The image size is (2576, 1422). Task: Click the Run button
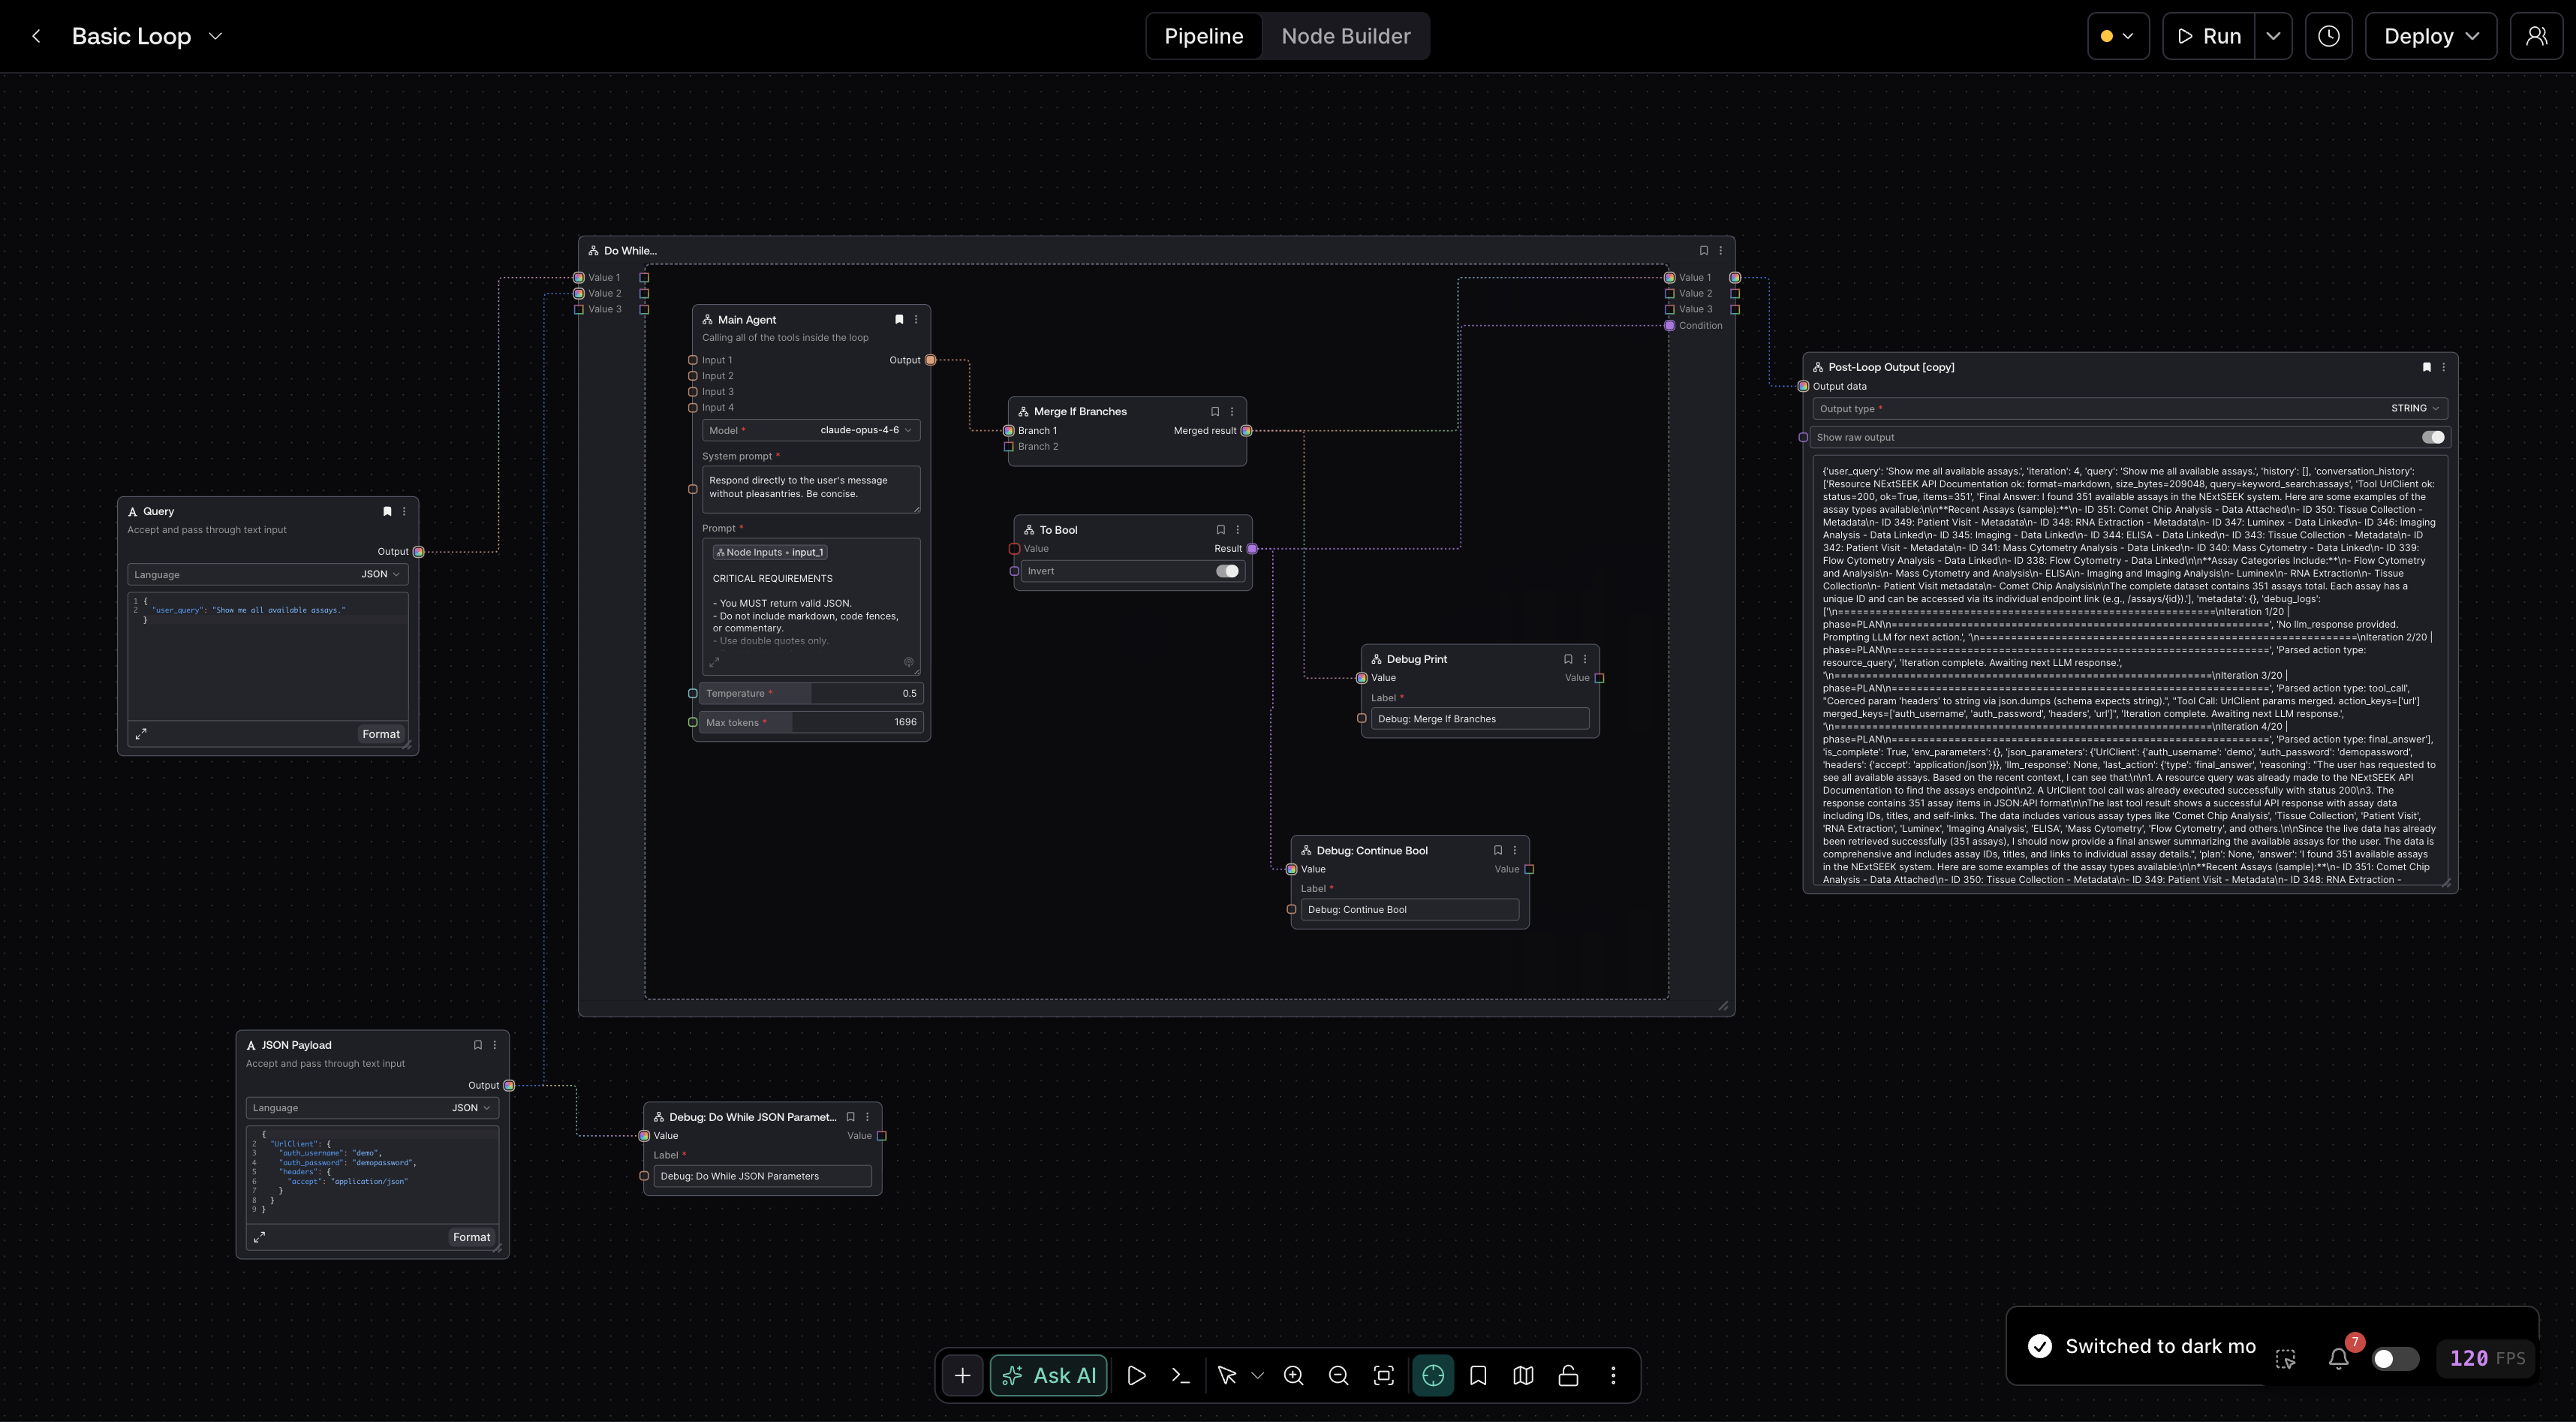pyautogui.click(x=2209, y=36)
